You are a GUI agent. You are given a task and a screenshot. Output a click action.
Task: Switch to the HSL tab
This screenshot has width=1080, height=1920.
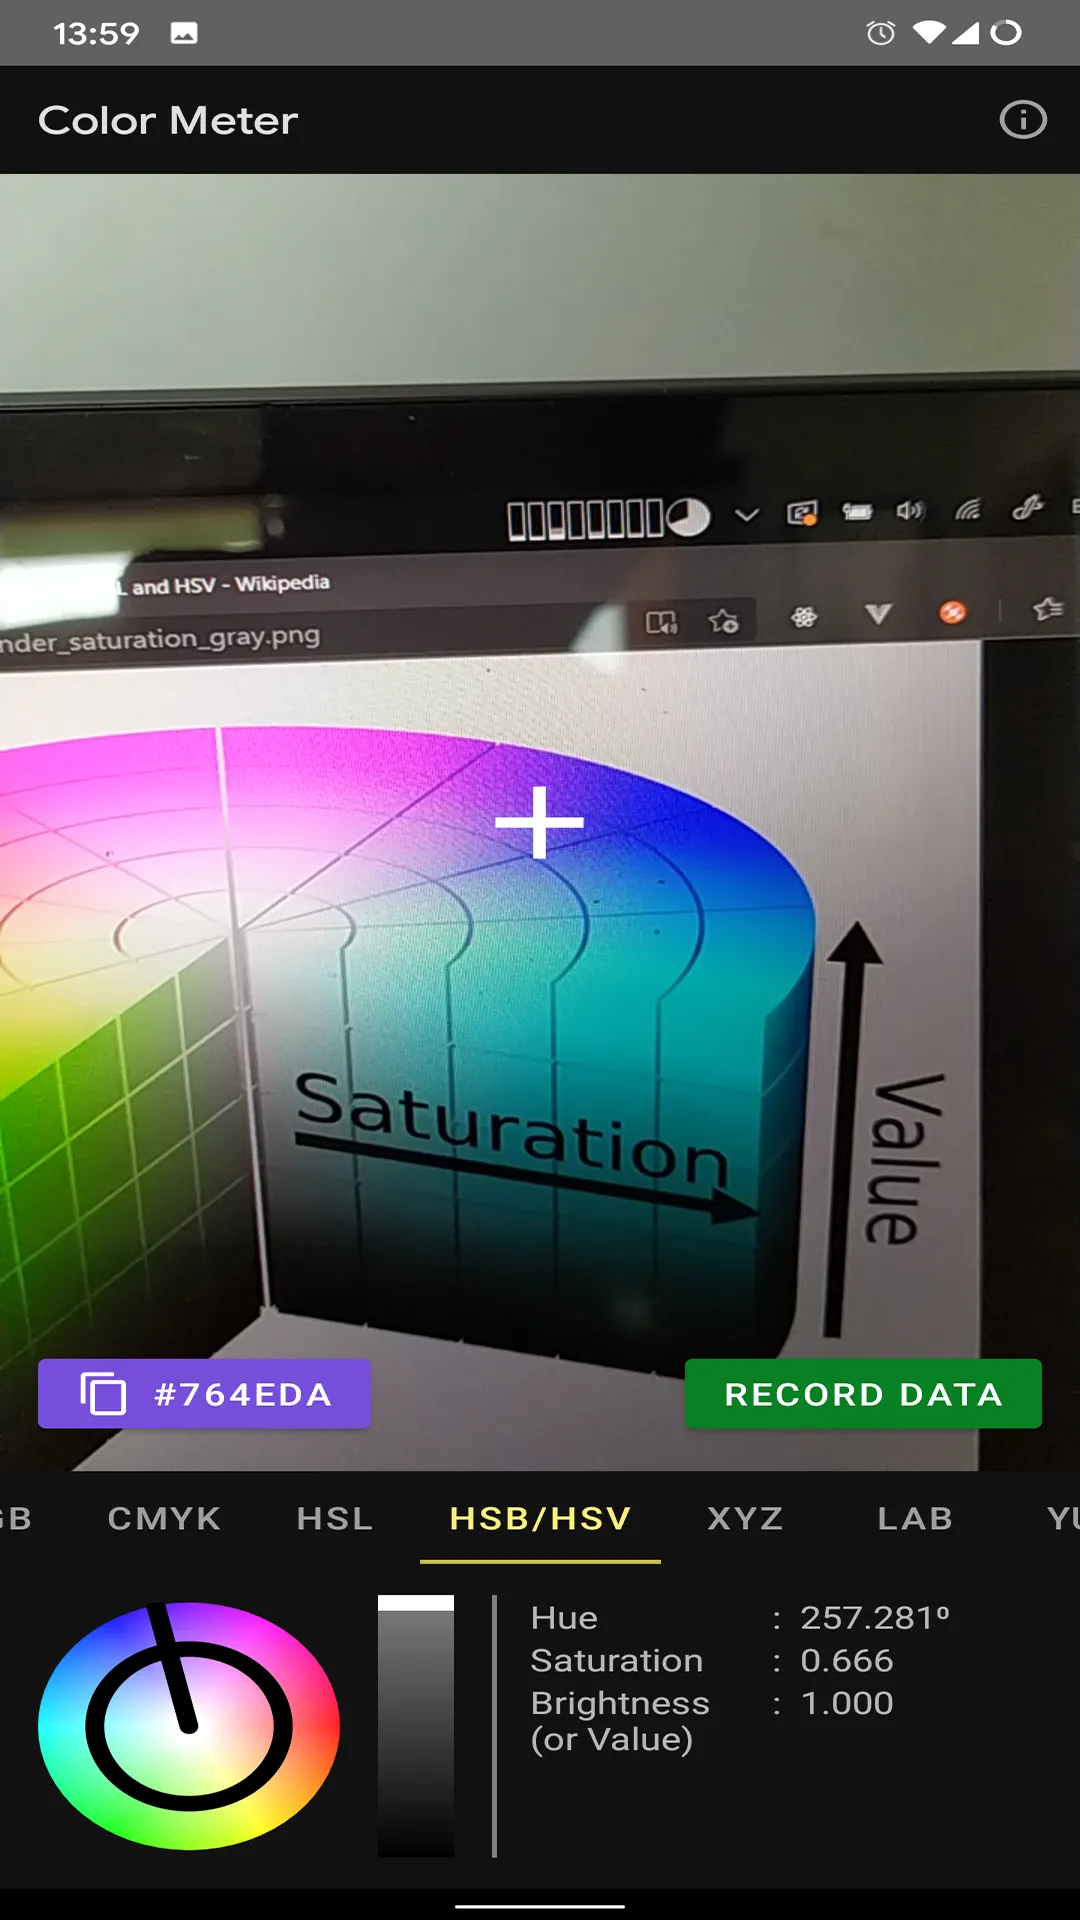(335, 1518)
